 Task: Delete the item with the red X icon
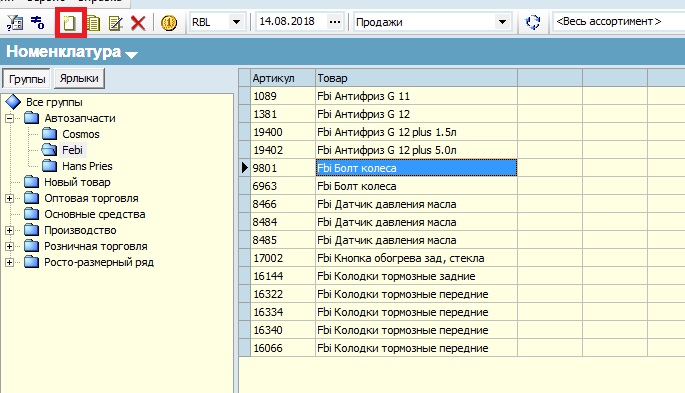[138, 23]
